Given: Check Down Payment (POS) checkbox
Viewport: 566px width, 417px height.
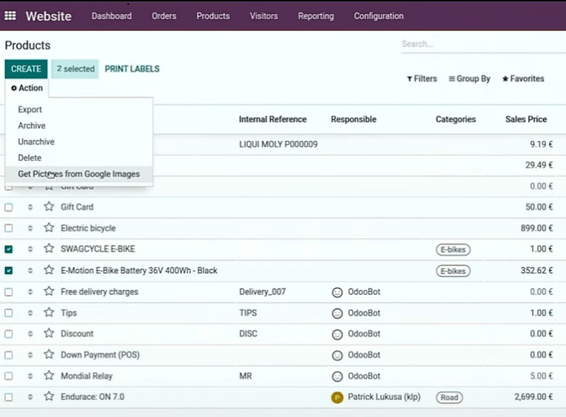Looking at the screenshot, I should pyautogui.click(x=9, y=355).
